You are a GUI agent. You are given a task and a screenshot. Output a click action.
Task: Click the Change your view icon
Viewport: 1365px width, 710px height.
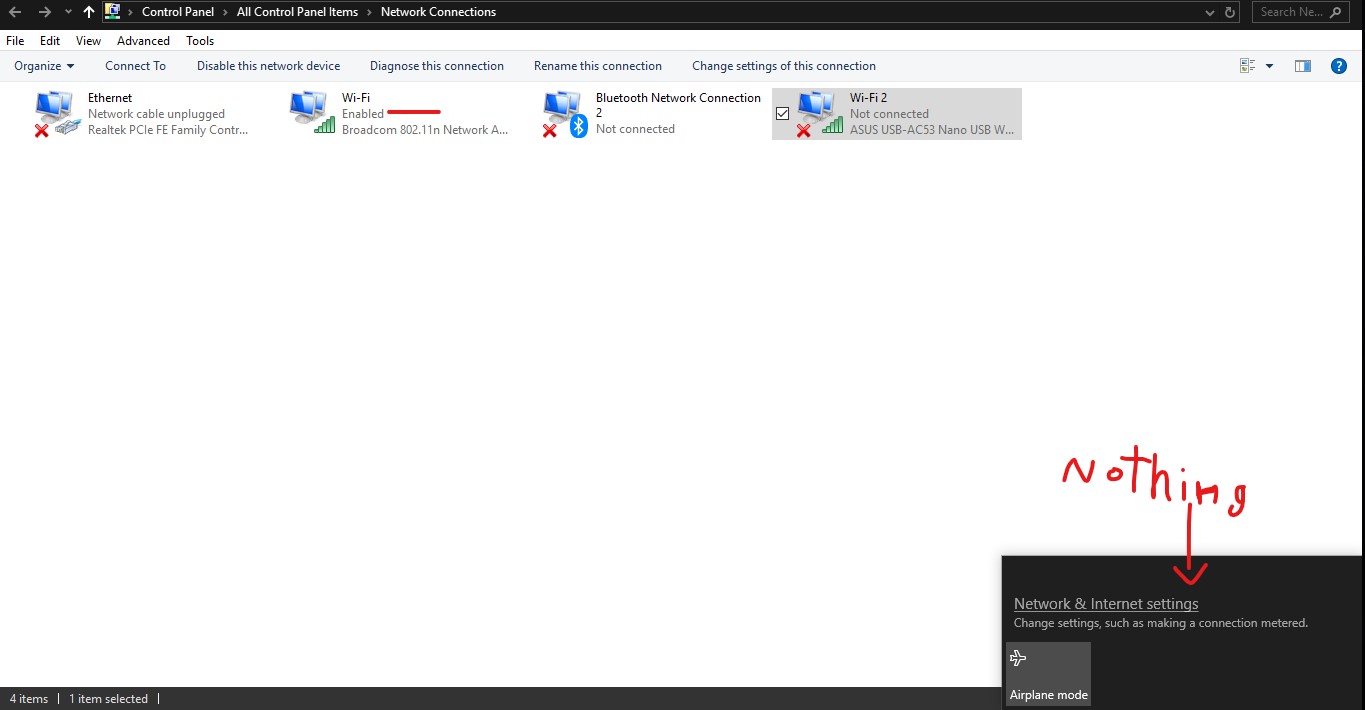click(x=1247, y=66)
